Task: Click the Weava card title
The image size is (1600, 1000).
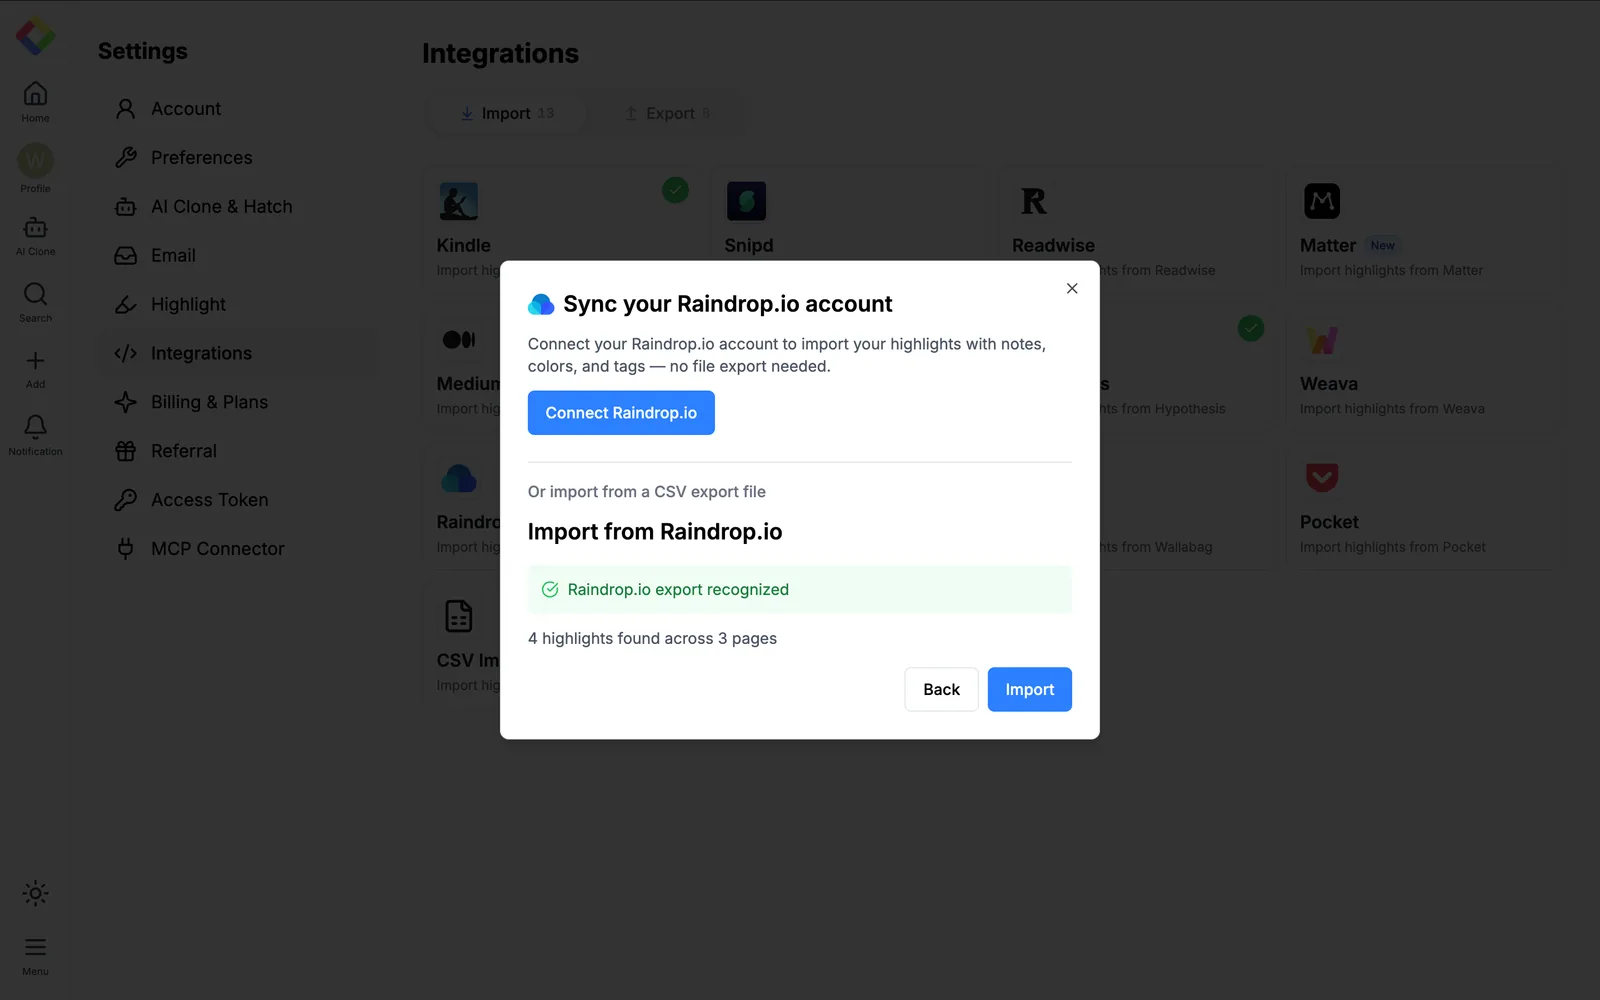Action: tap(1329, 384)
